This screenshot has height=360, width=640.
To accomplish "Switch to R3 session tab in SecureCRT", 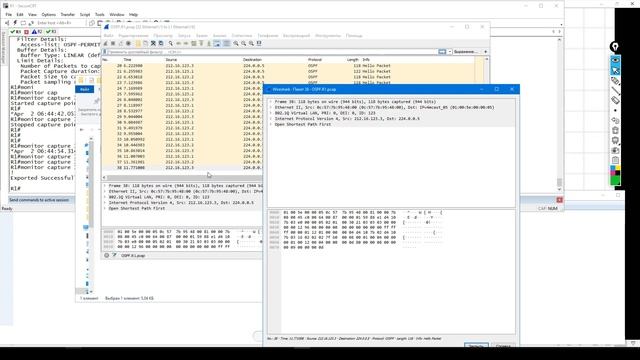I will (x=51, y=31).
